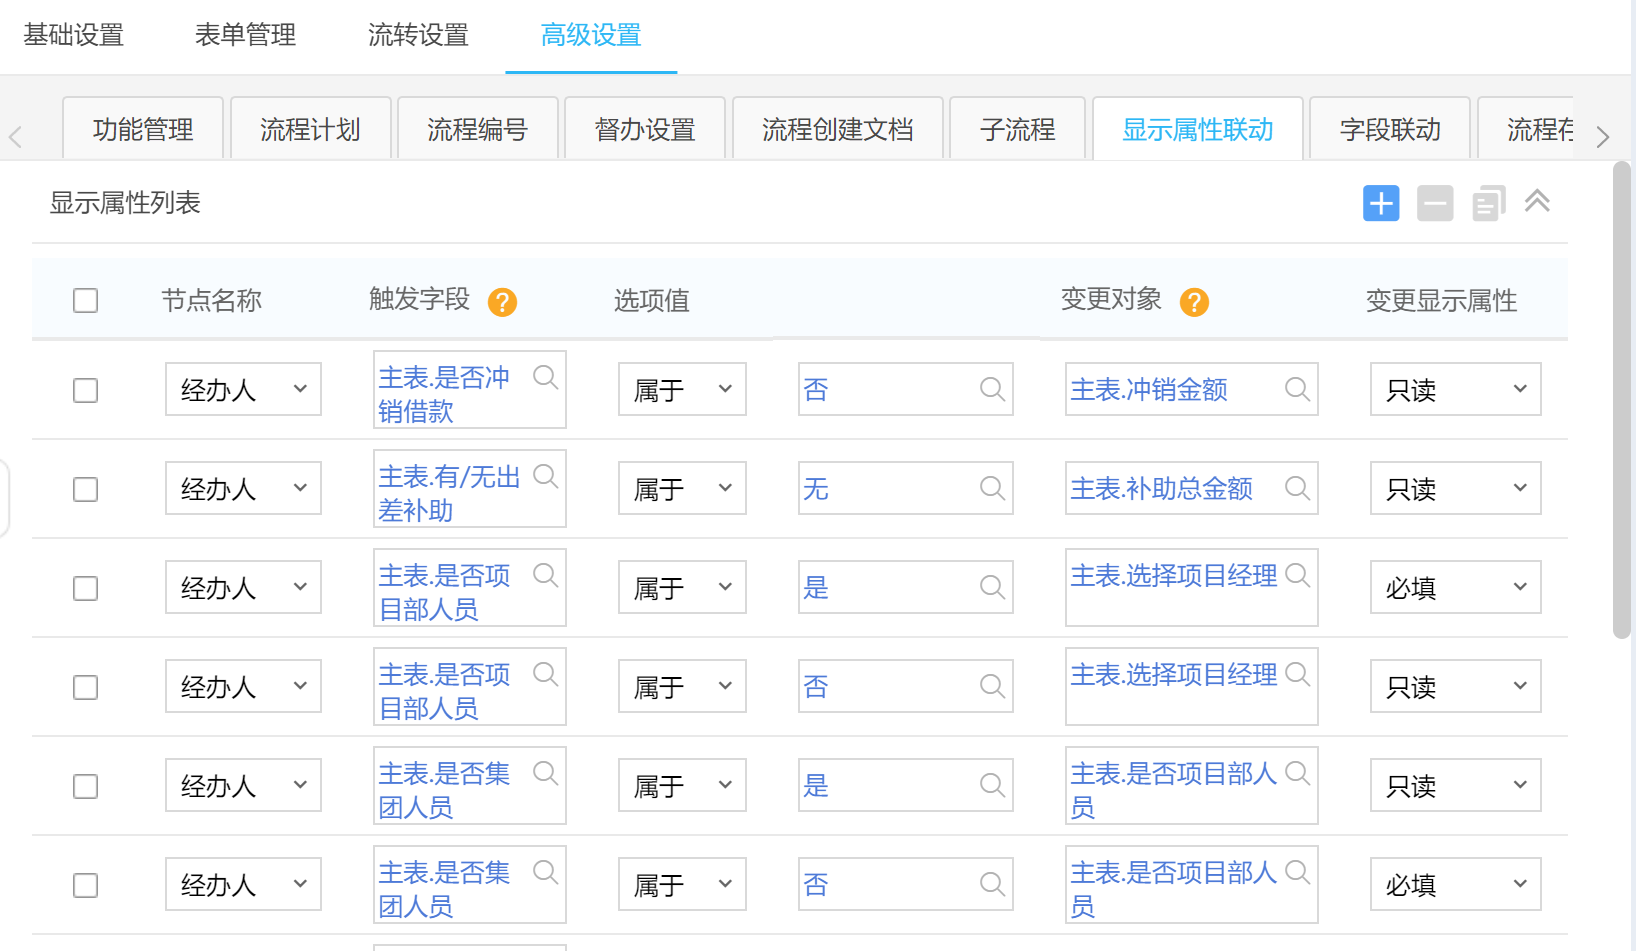This screenshot has width=1636, height=951.
Task: Open the 属于 dropdown in the second row
Action: [682, 488]
